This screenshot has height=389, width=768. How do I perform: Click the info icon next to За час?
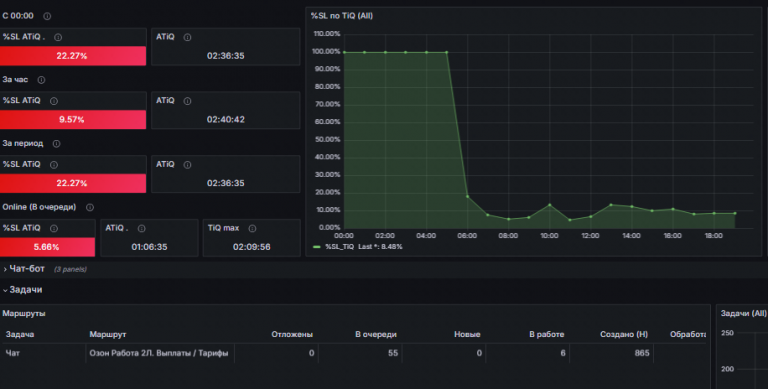(x=41, y=80)
